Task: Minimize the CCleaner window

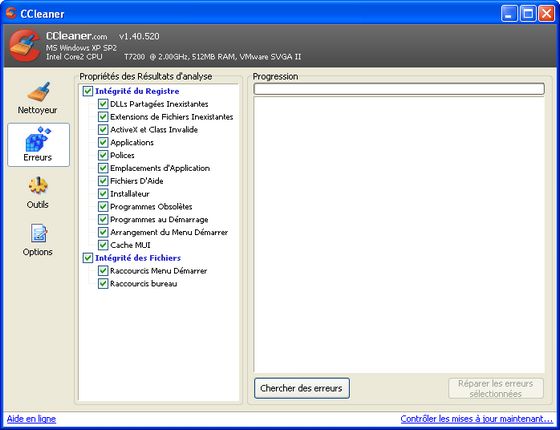Action: click(509, 14)
